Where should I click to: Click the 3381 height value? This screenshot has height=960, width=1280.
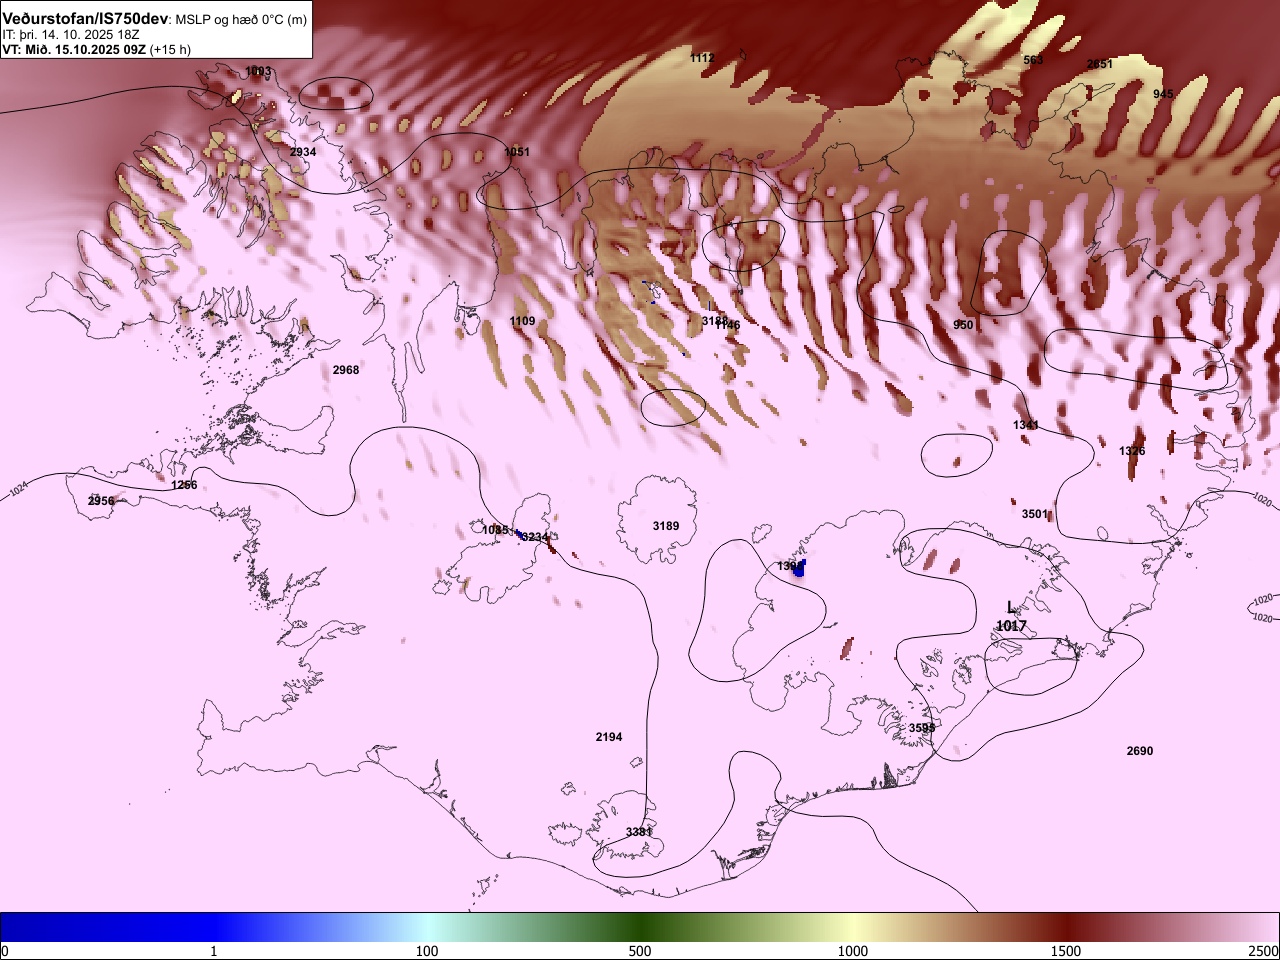pos(639,832)
